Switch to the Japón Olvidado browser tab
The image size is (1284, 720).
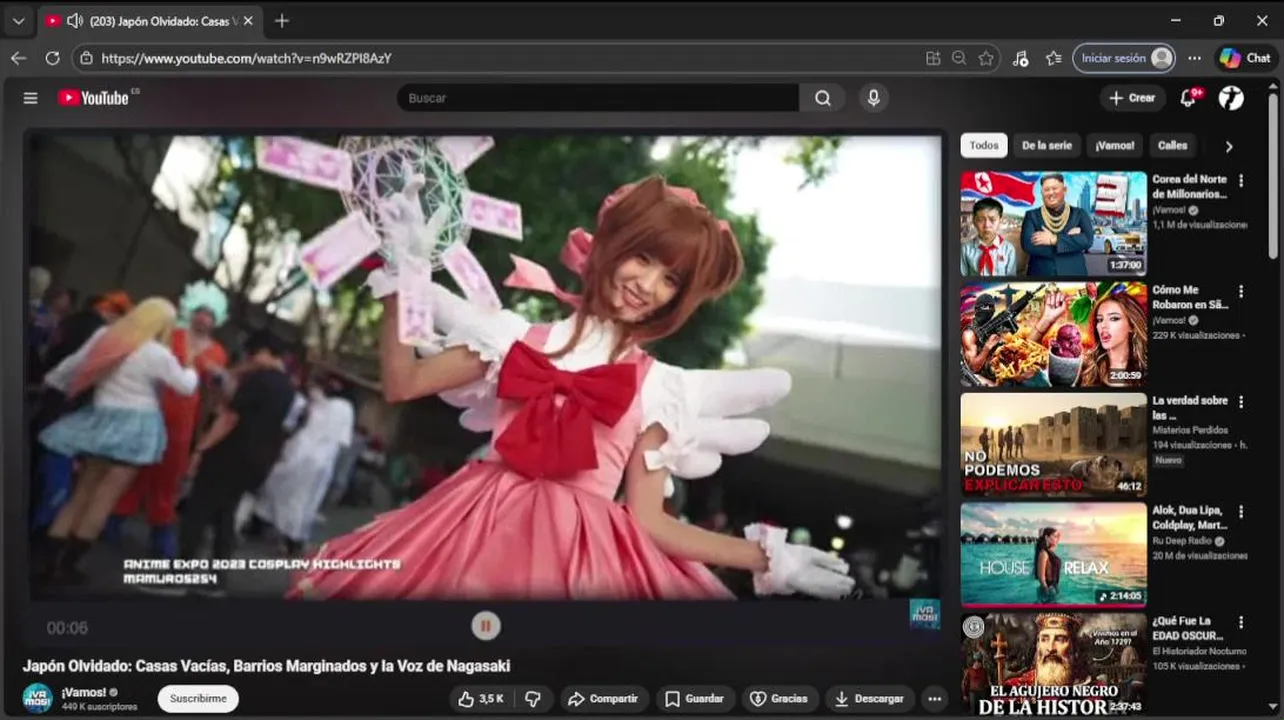point(149,20)
